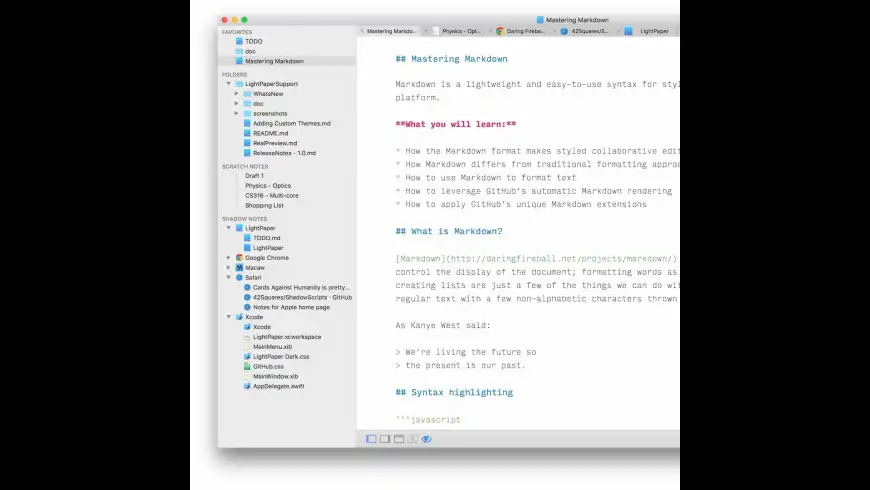The height and width of the screenshot is (490, 870).
Task: Click the document icon in the window title
Action: 540,20
